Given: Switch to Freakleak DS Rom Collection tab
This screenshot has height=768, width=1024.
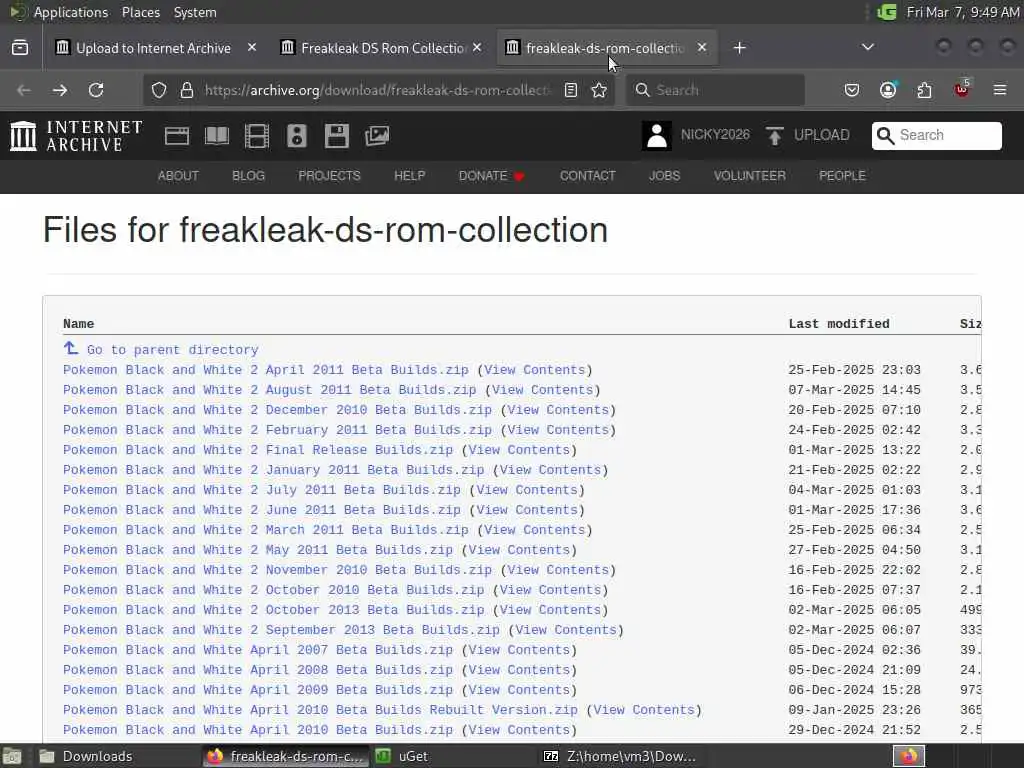Looking at the screenshot, I should 383,48.
